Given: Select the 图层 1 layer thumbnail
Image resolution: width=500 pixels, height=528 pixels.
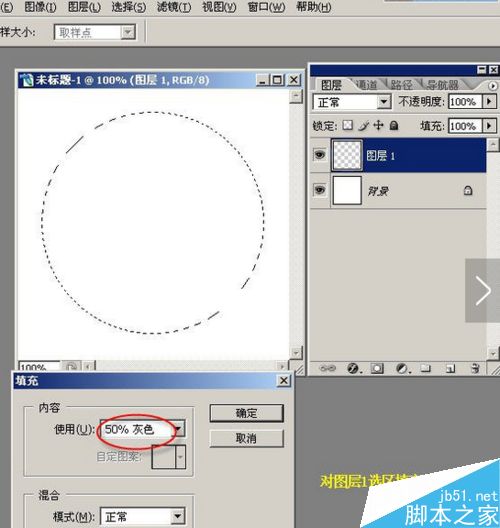Looking at the screenshot, I should pos(347,155).
